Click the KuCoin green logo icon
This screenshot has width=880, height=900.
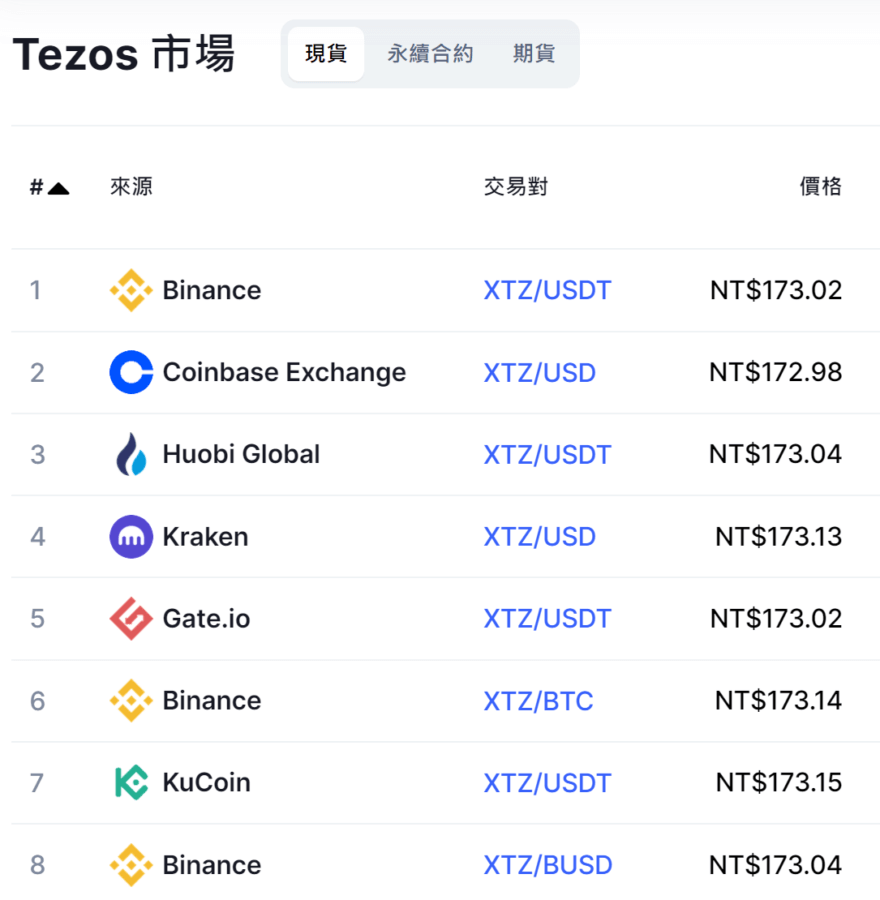pyautogui.click(x=131, y=782)
